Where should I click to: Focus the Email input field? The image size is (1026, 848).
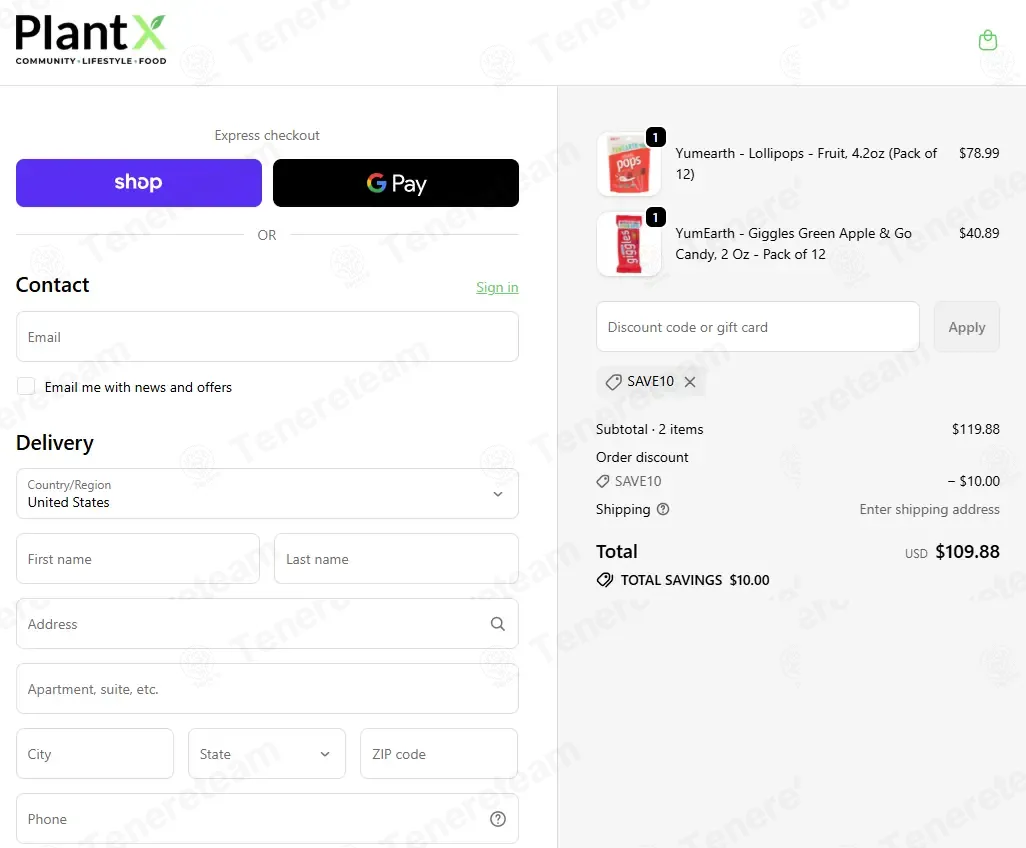(267, 336)
